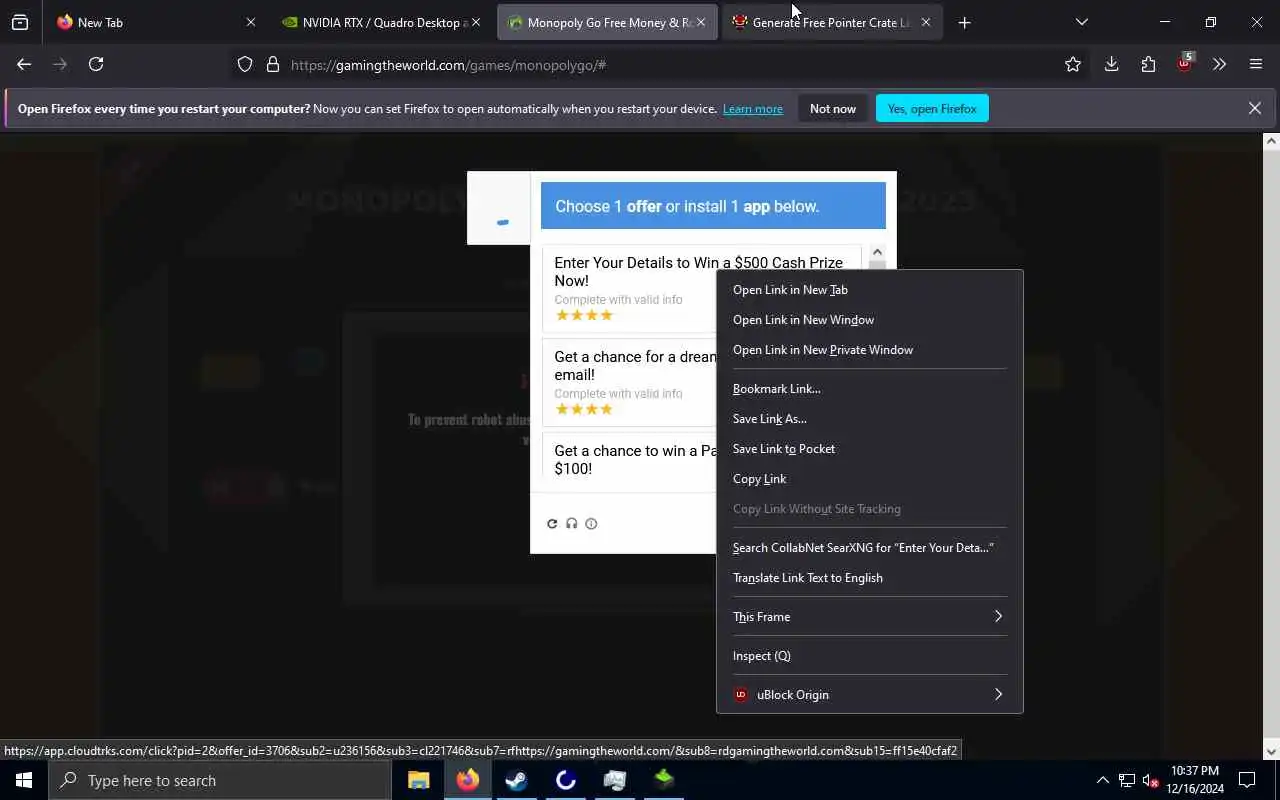Click the page scrollbar up arrow
This screenshot has width=1280, height=800.
[x=1271, y=141]
